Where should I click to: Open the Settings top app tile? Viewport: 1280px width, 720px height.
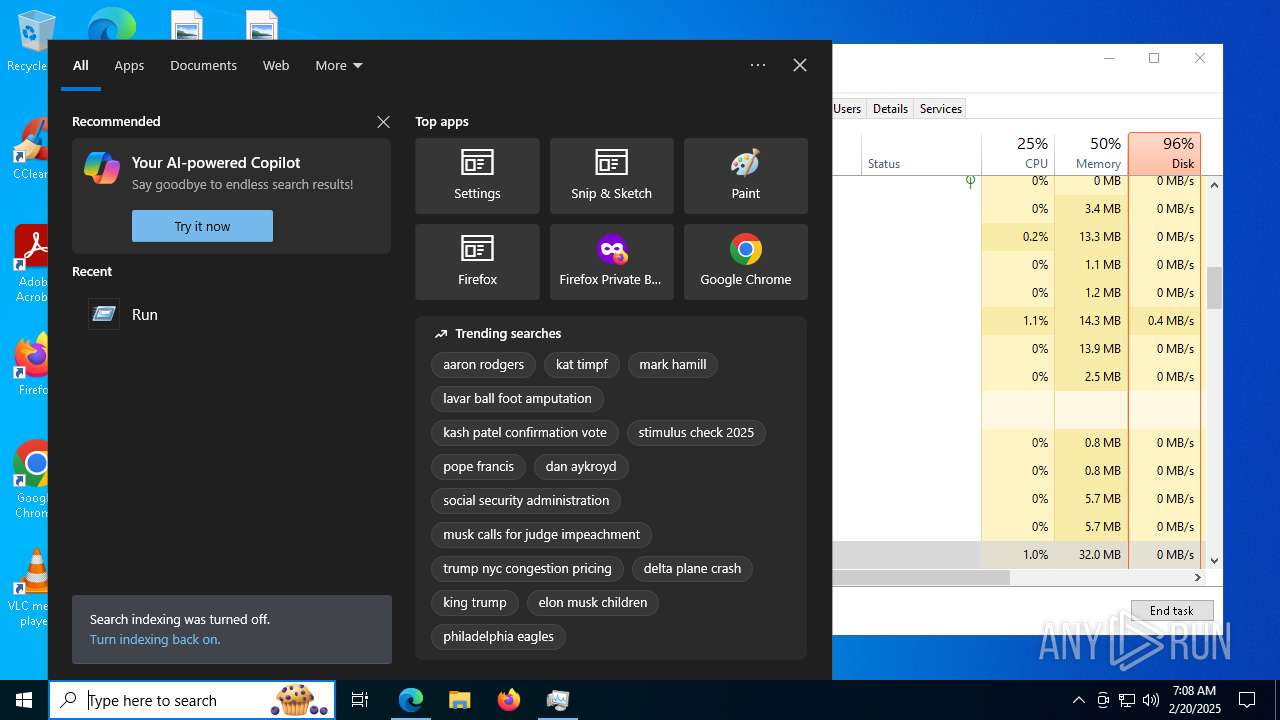click(477, 176)
